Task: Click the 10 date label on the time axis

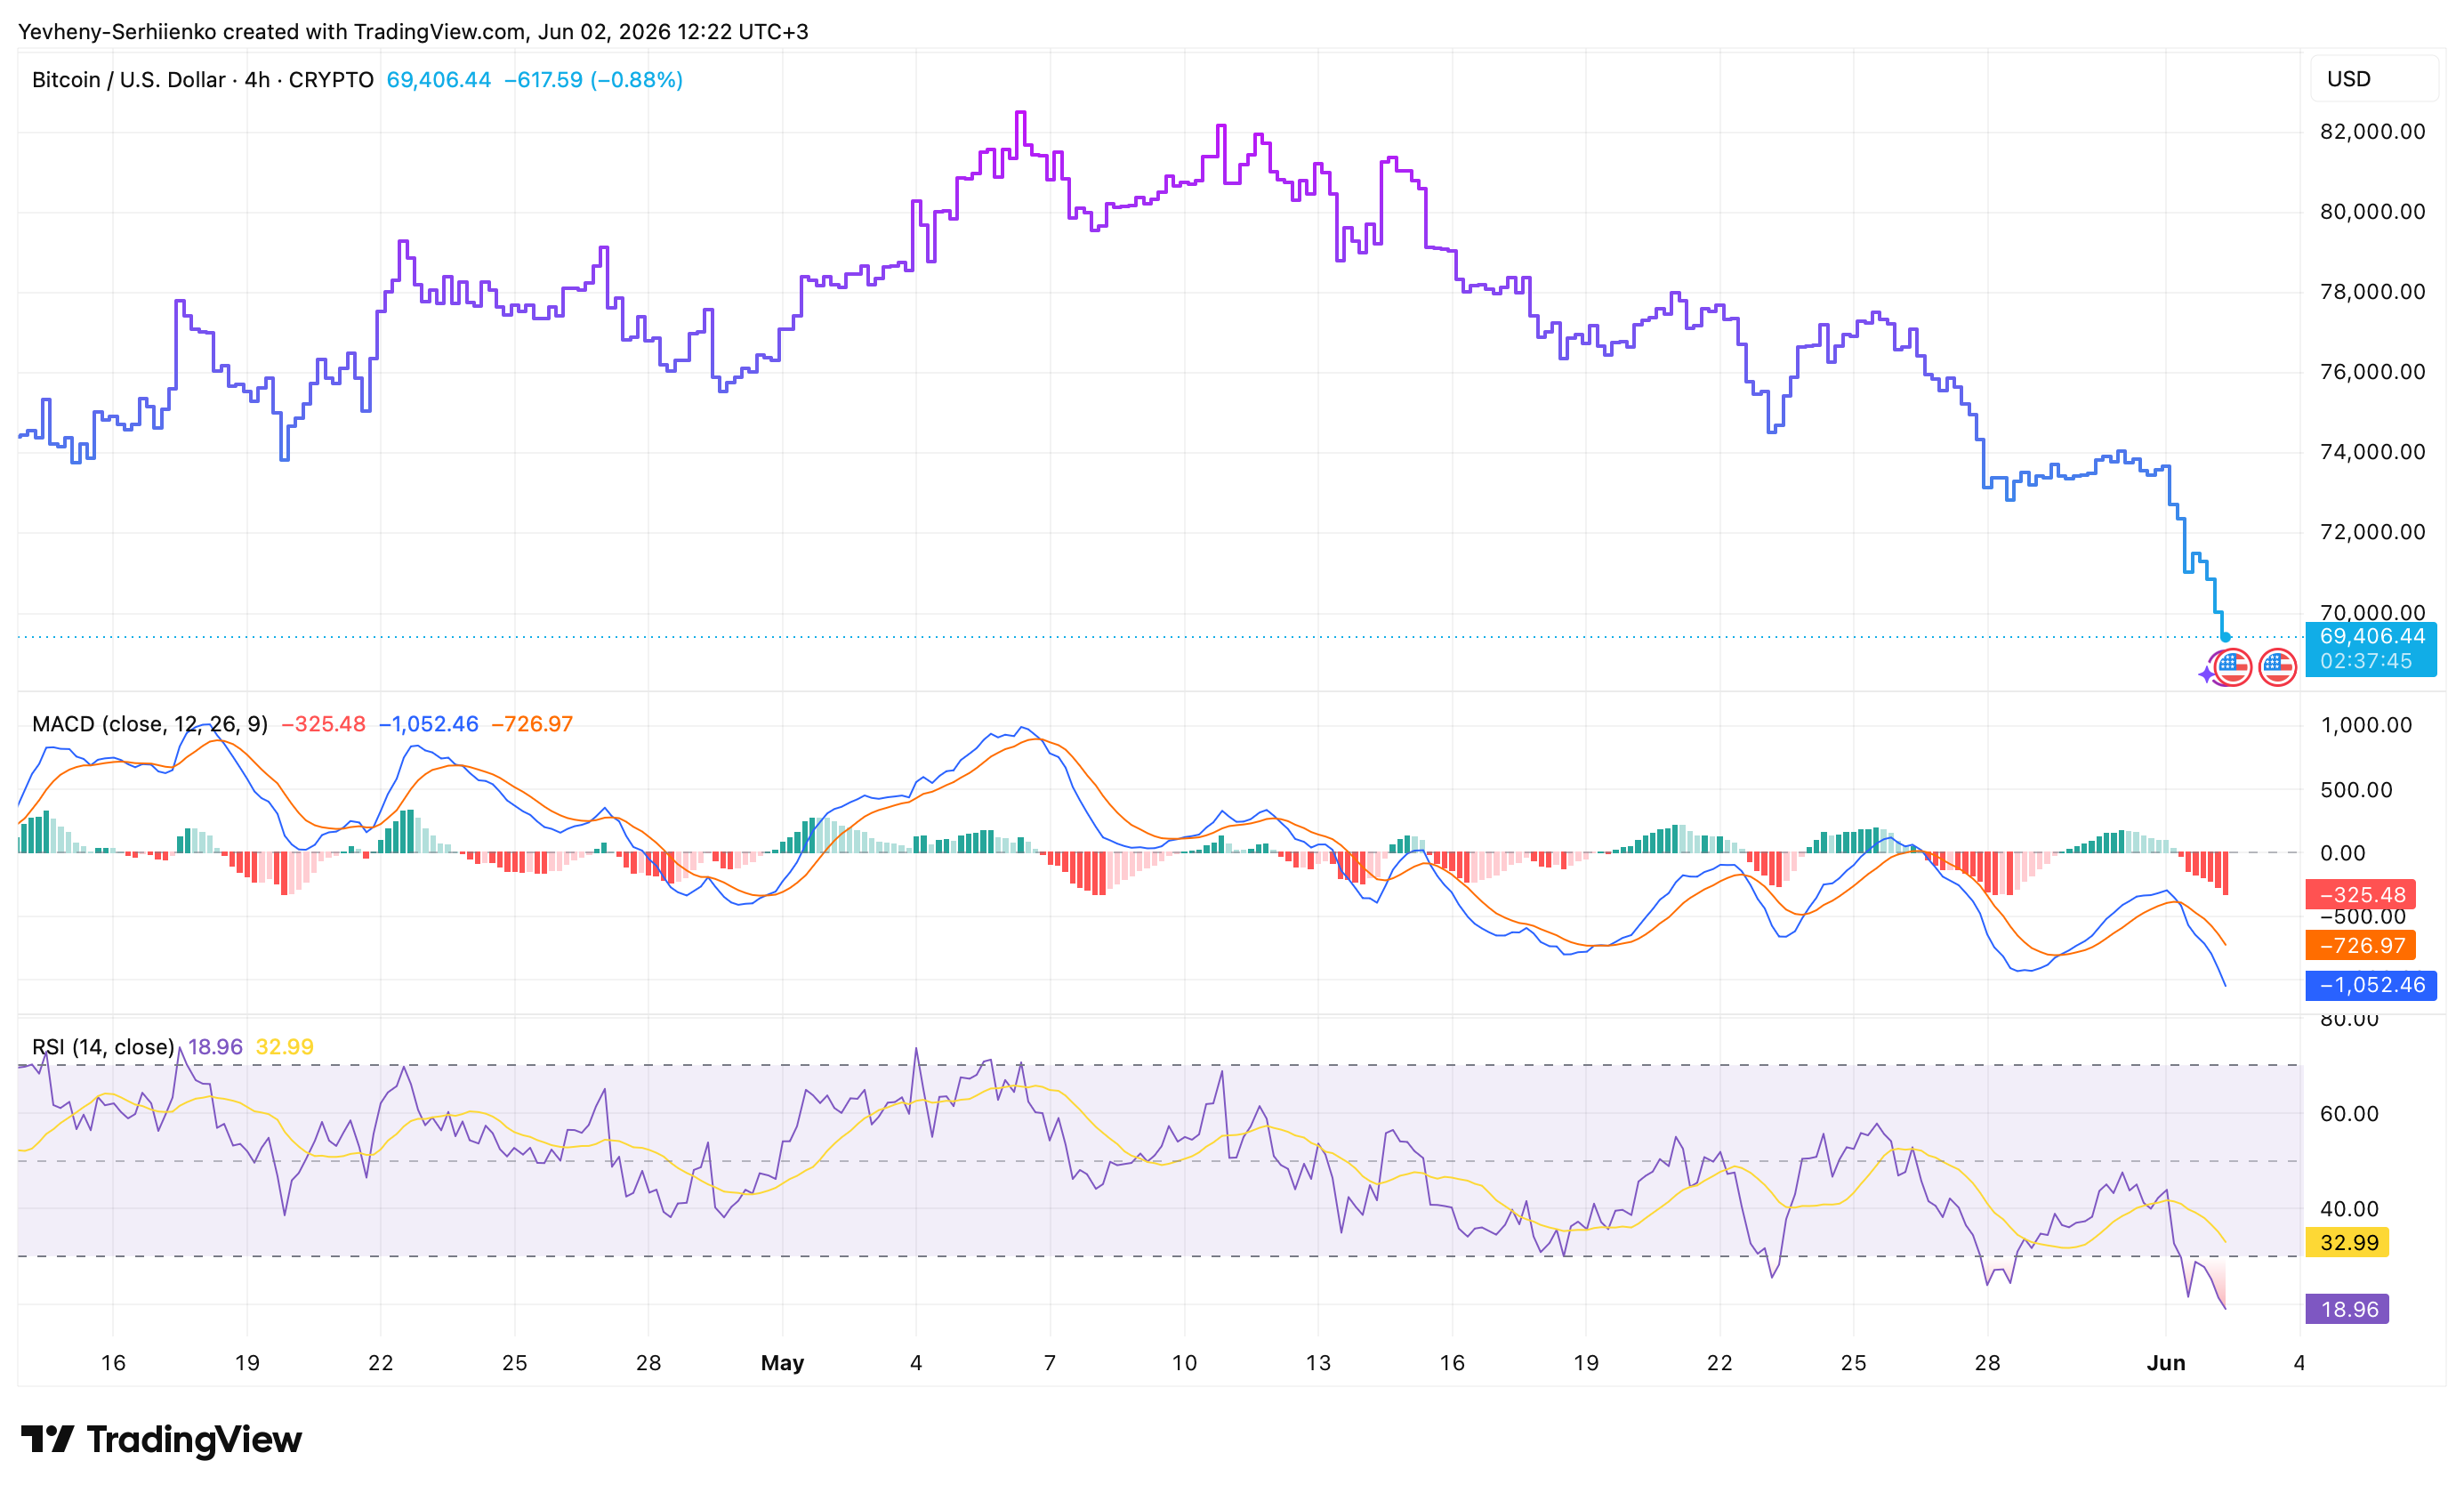Action: tap(1184, 1362)
